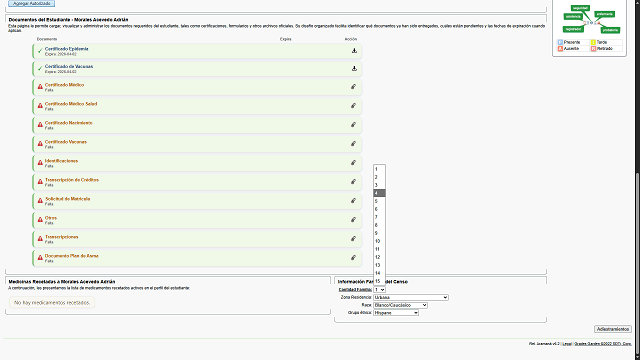Click the Tarde legend icon
This screenshot has width=640, height=360.
pyautogui.click(x=593, y=42)
